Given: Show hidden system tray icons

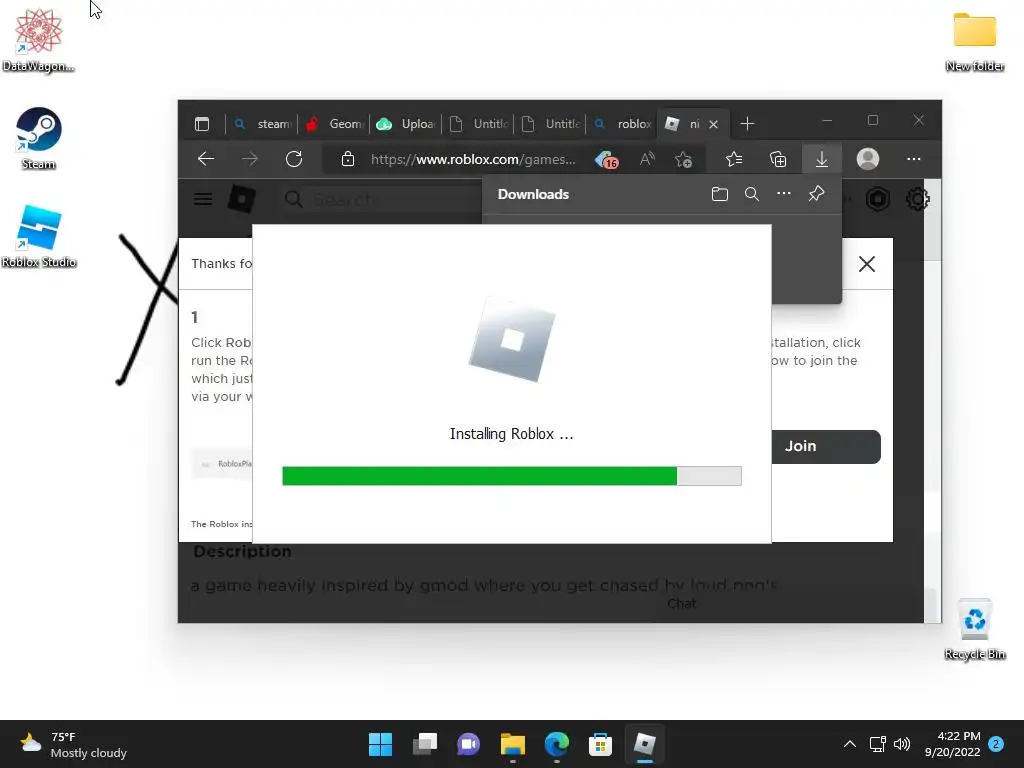Looking at the screenshot, I should (850, 744).
